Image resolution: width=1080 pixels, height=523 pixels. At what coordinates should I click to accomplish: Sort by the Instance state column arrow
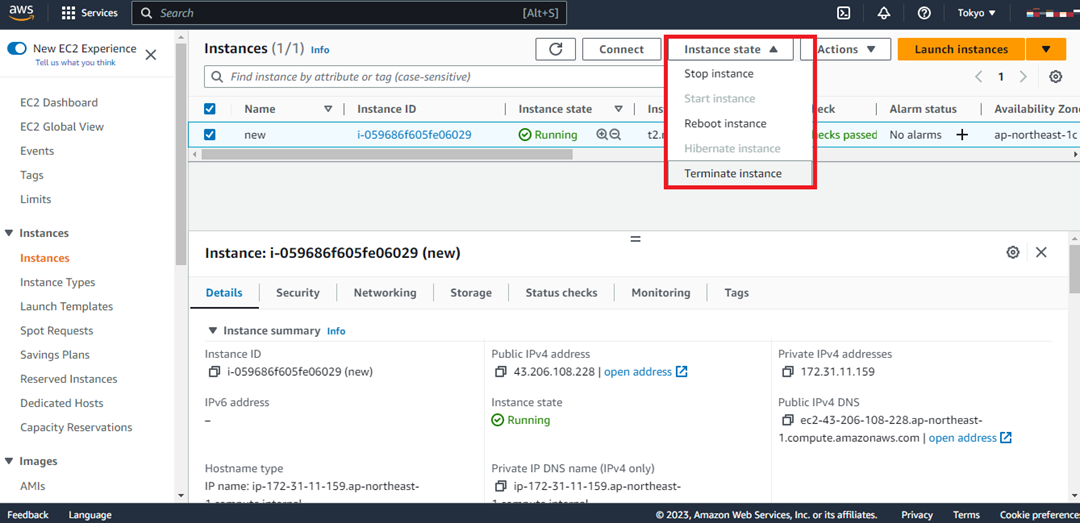[619, 109]
